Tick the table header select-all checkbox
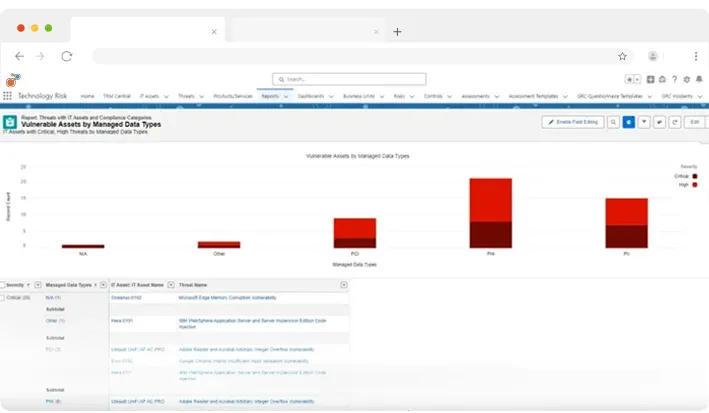The image size is (709, 413). 2,285
